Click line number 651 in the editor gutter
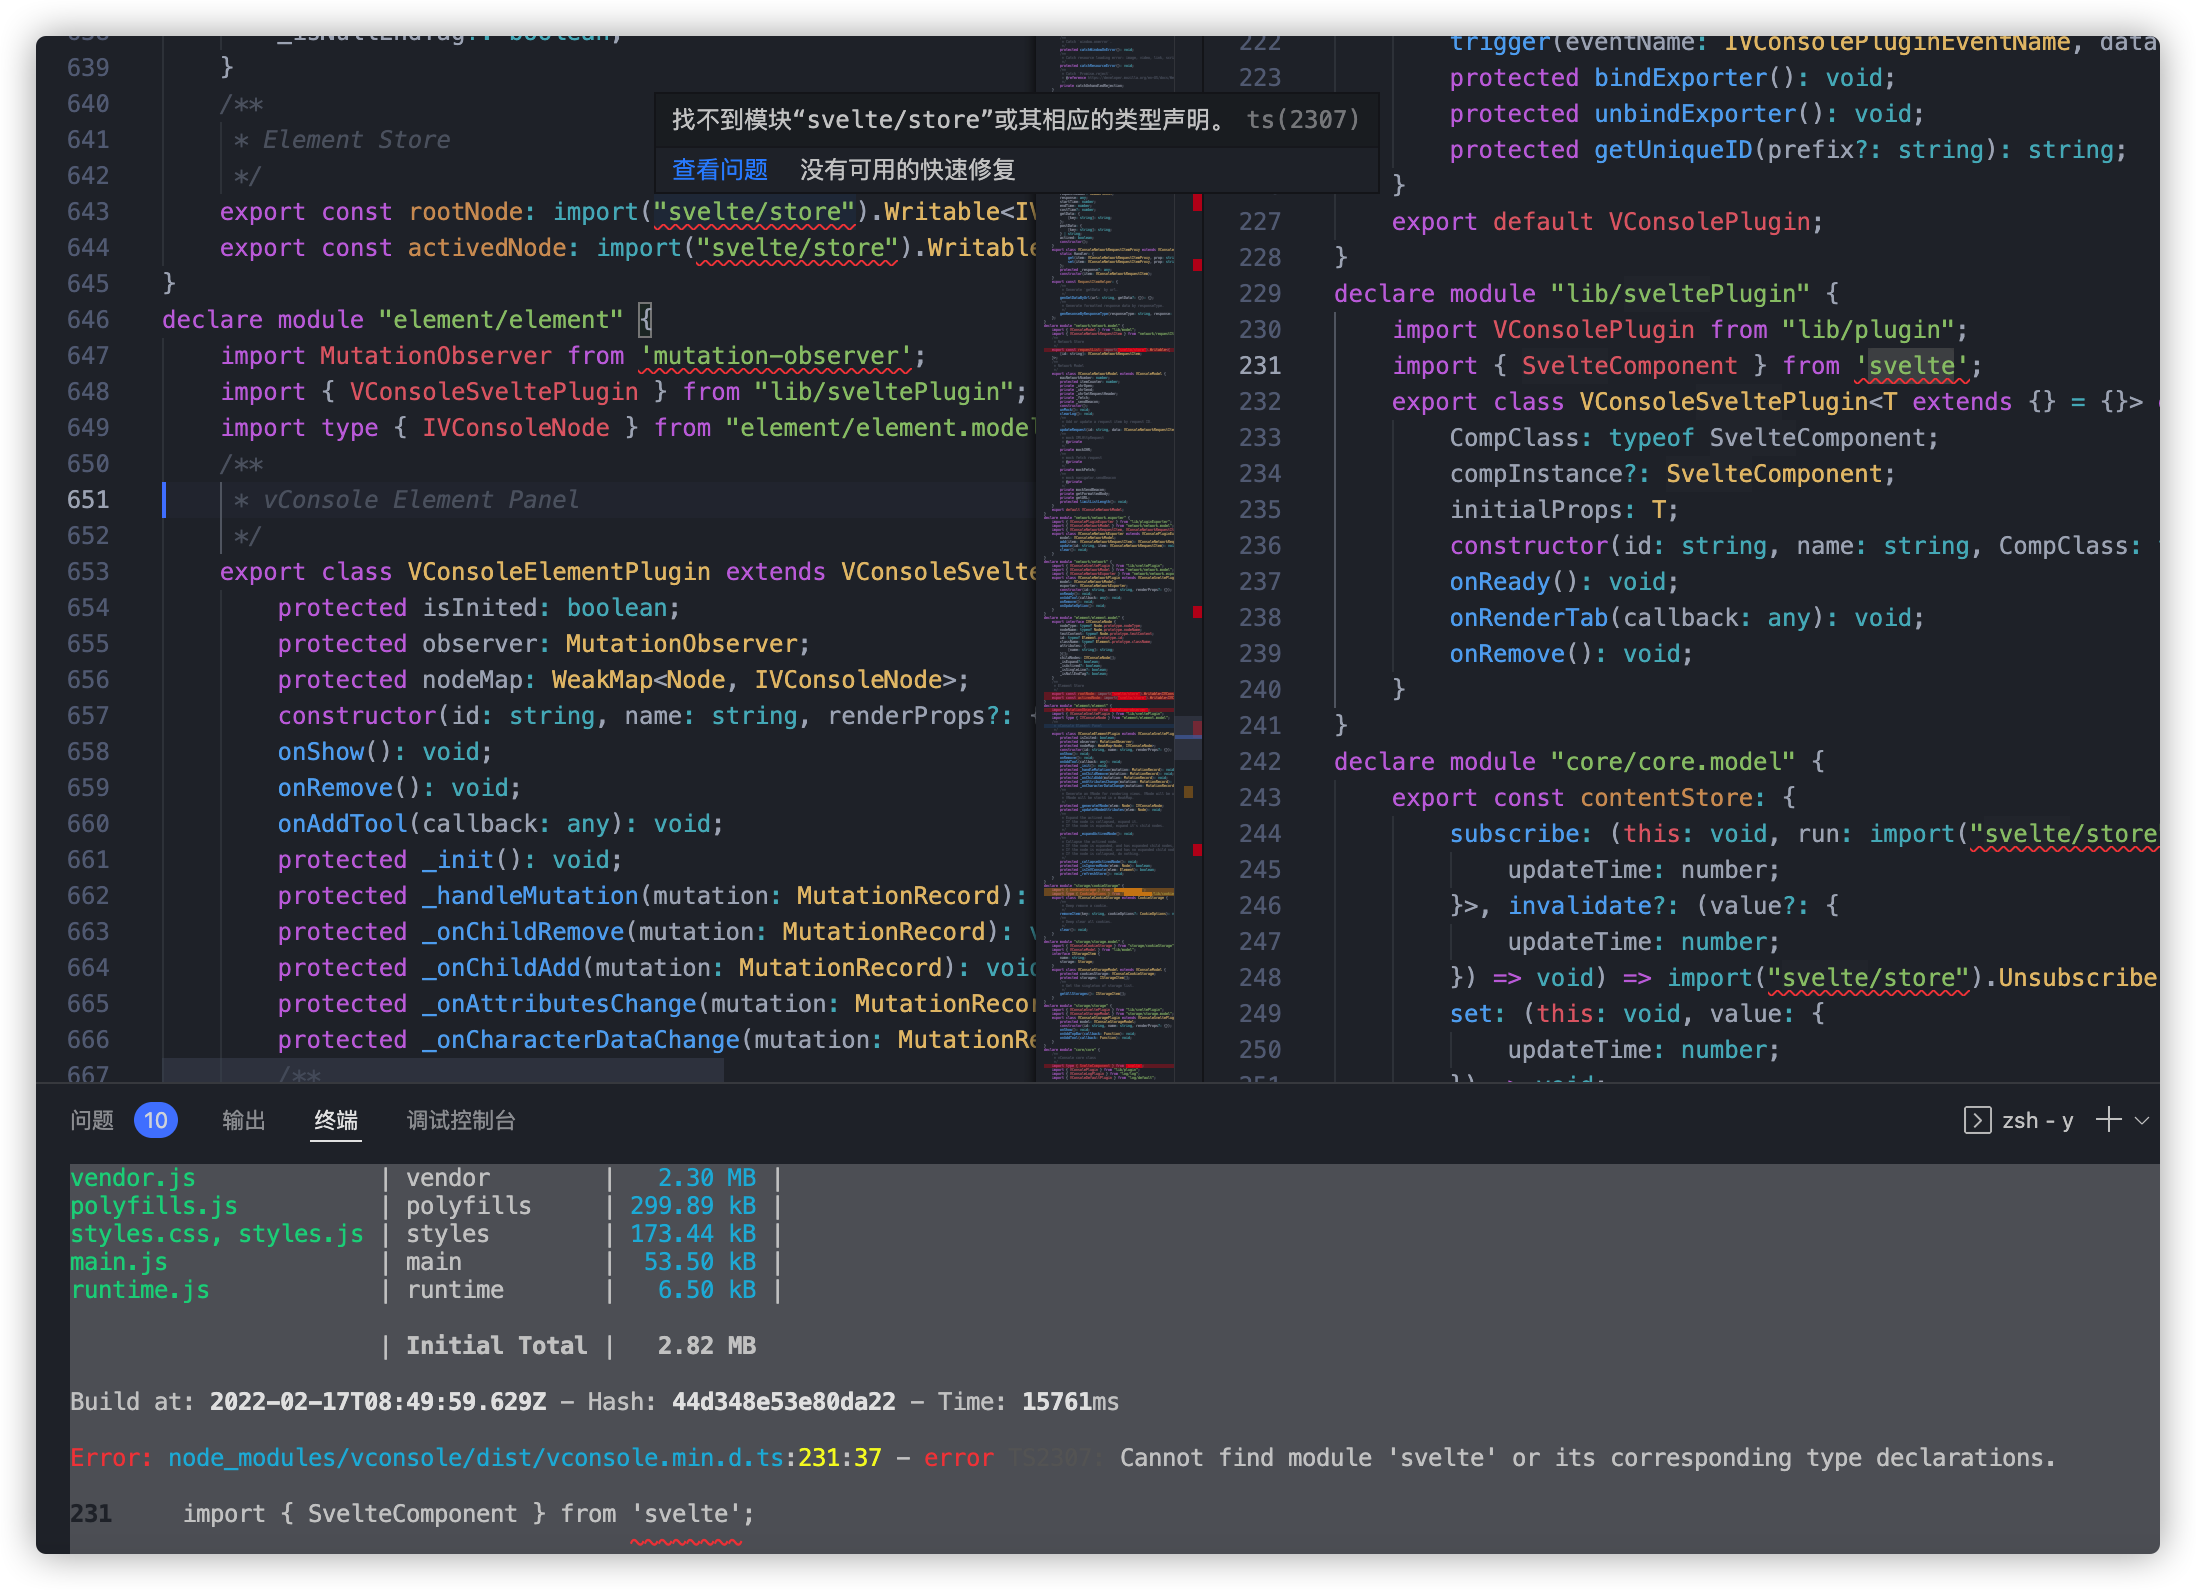2196x1590 pixels. 88,499
